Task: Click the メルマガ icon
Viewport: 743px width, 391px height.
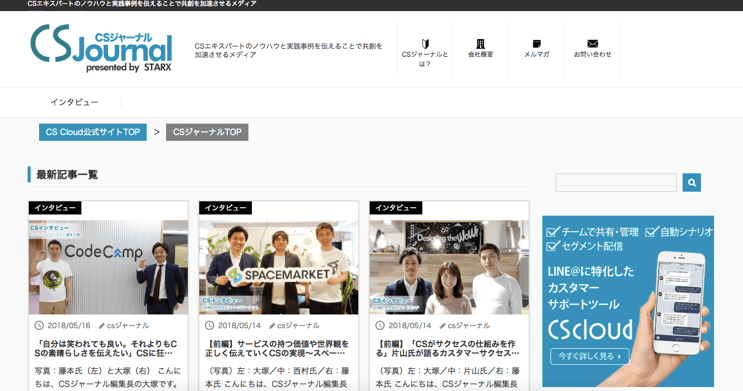Action: [536, 44]
